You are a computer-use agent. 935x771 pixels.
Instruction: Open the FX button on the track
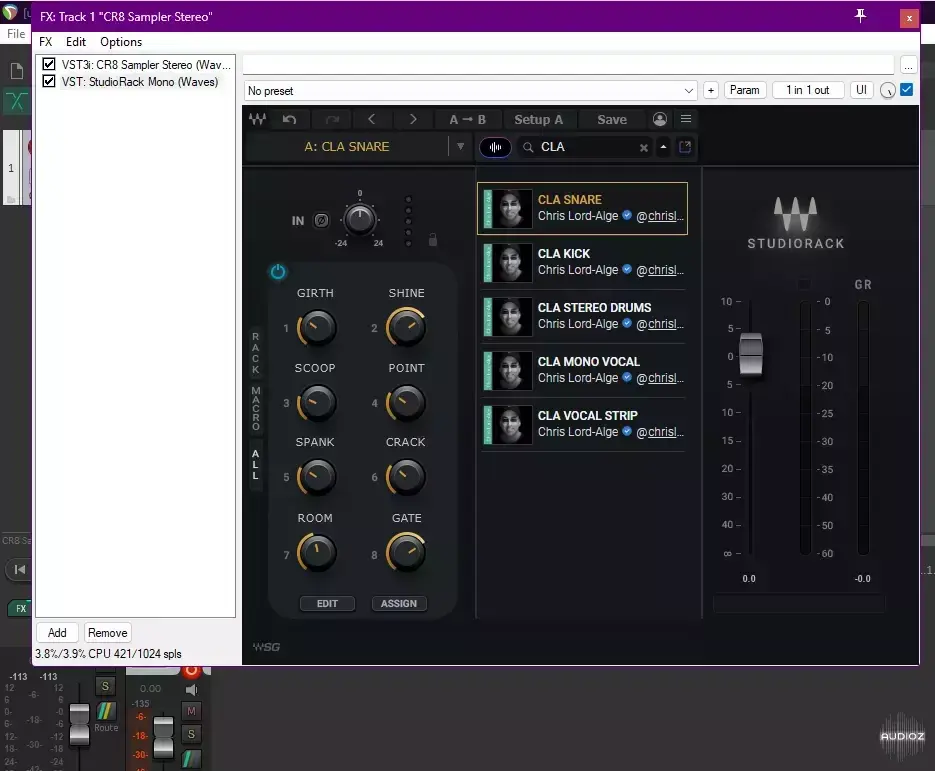pyautogui.click(x=21, y=609)
